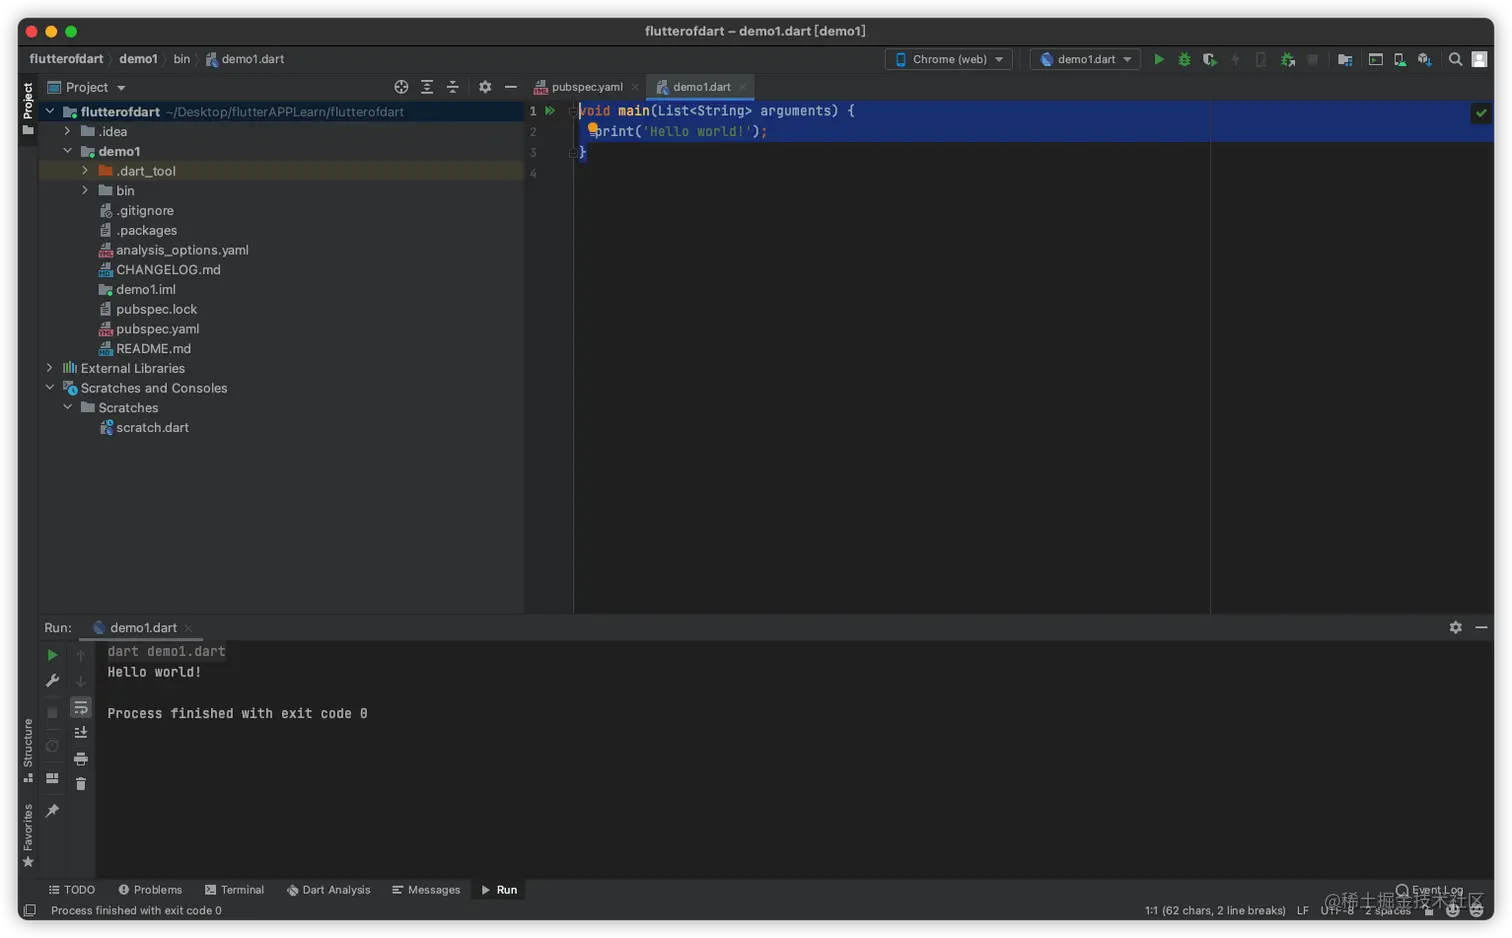The height and width of the screenshot is (938, 1512).
Task: Expand the bin folder
Action: click(x=85, y=190)
